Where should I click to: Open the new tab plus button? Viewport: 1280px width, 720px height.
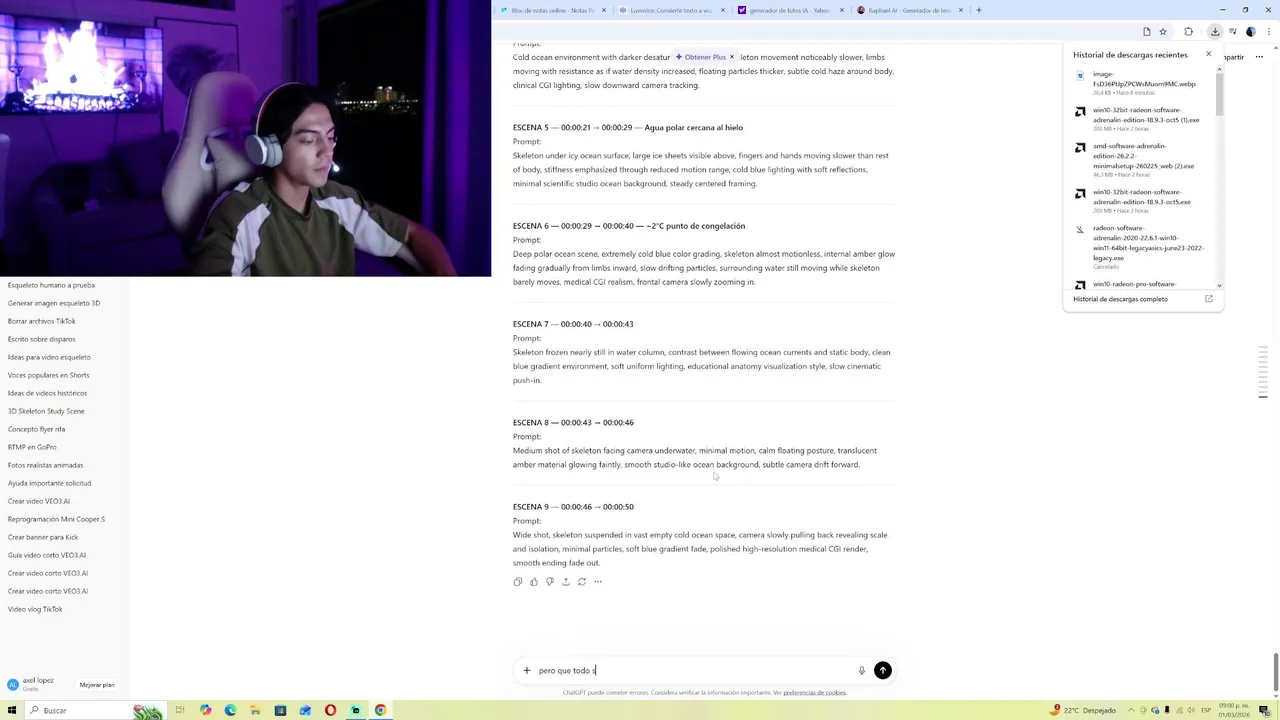(978, 10)
